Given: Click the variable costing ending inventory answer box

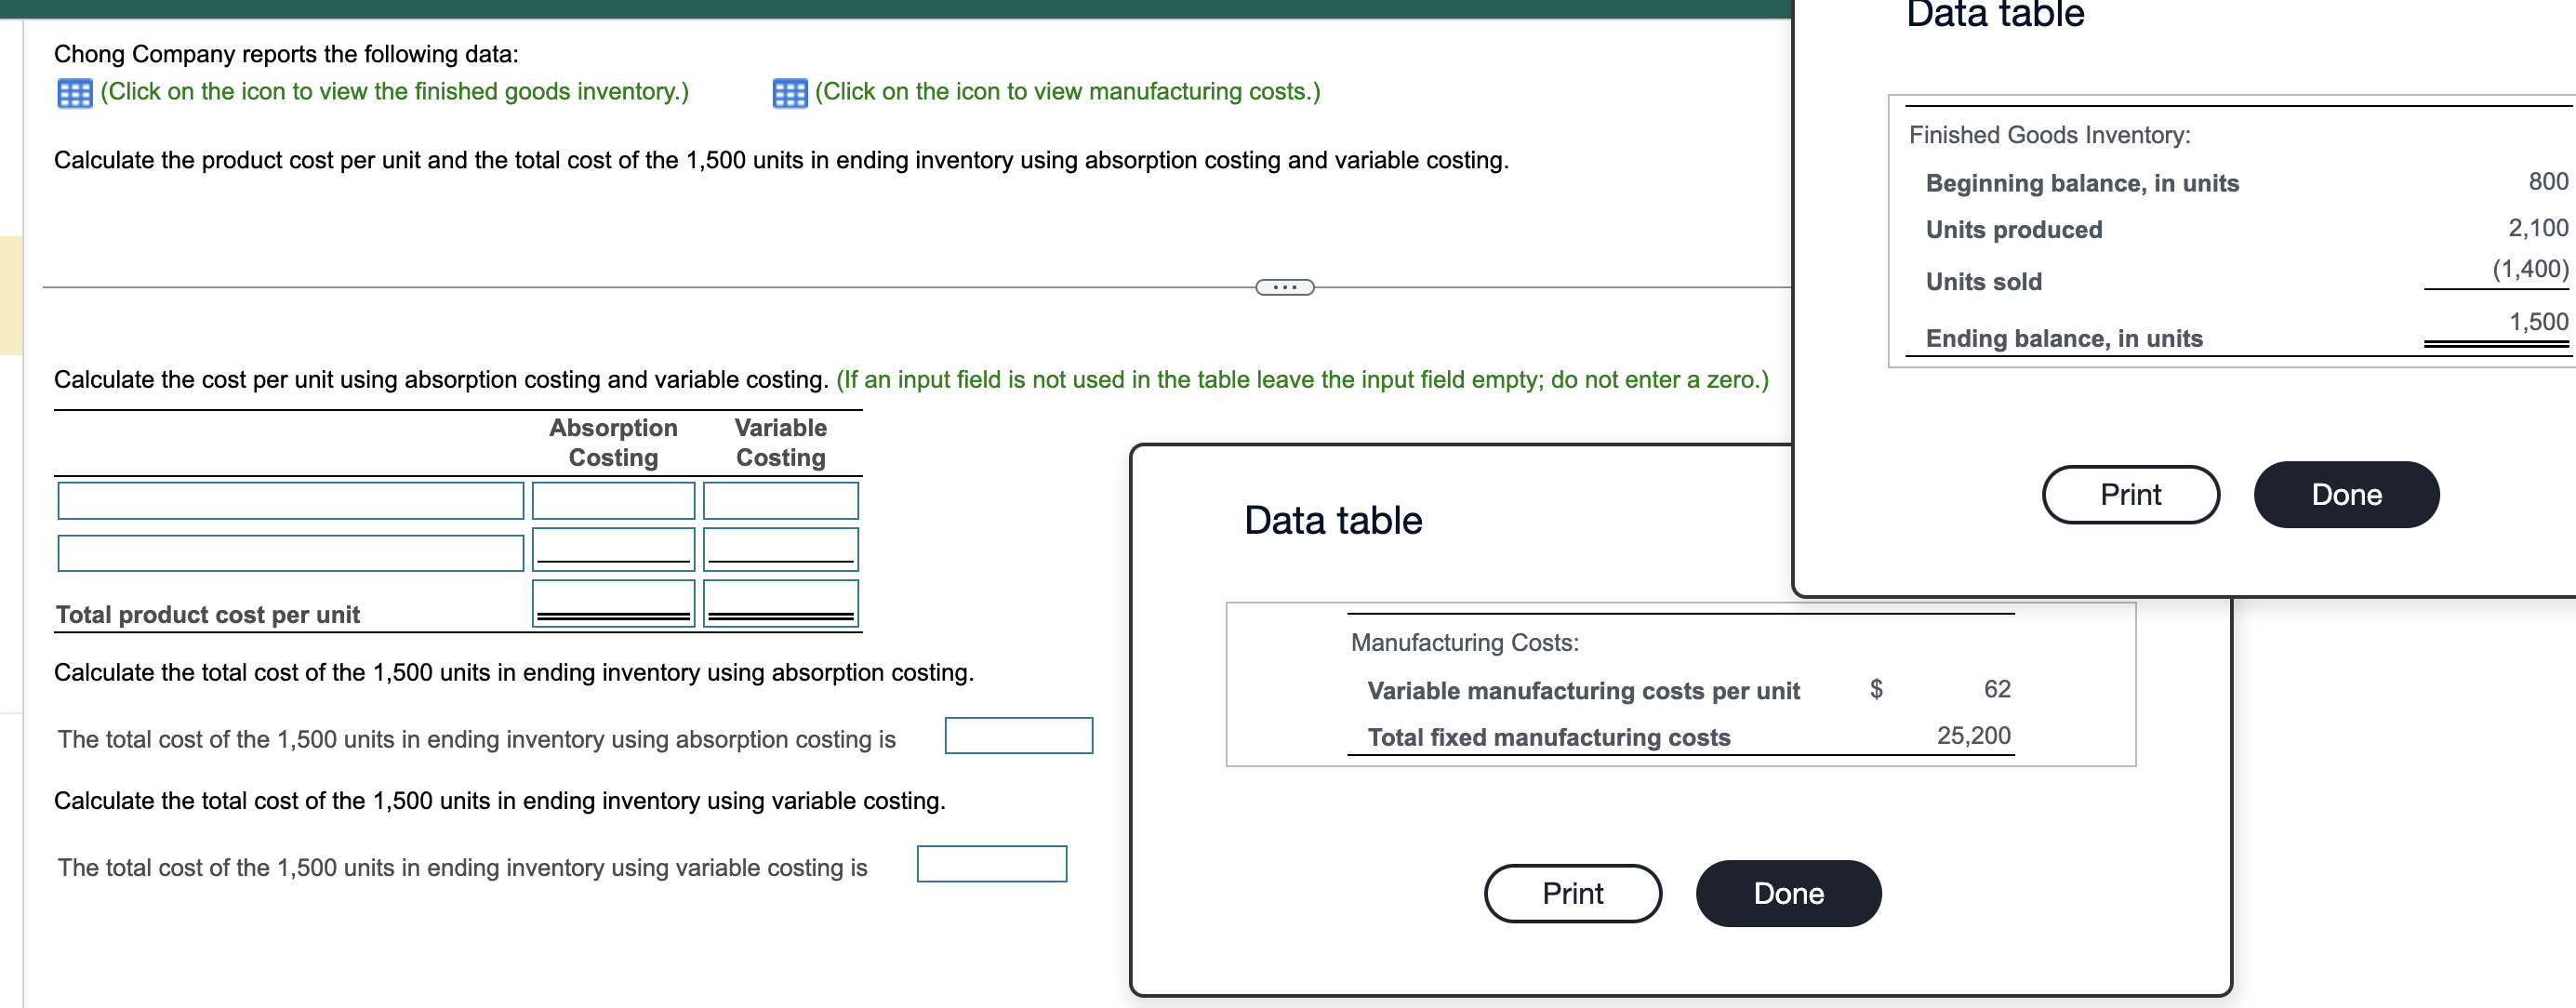Looking at the screenshot, I should point(991,864).
